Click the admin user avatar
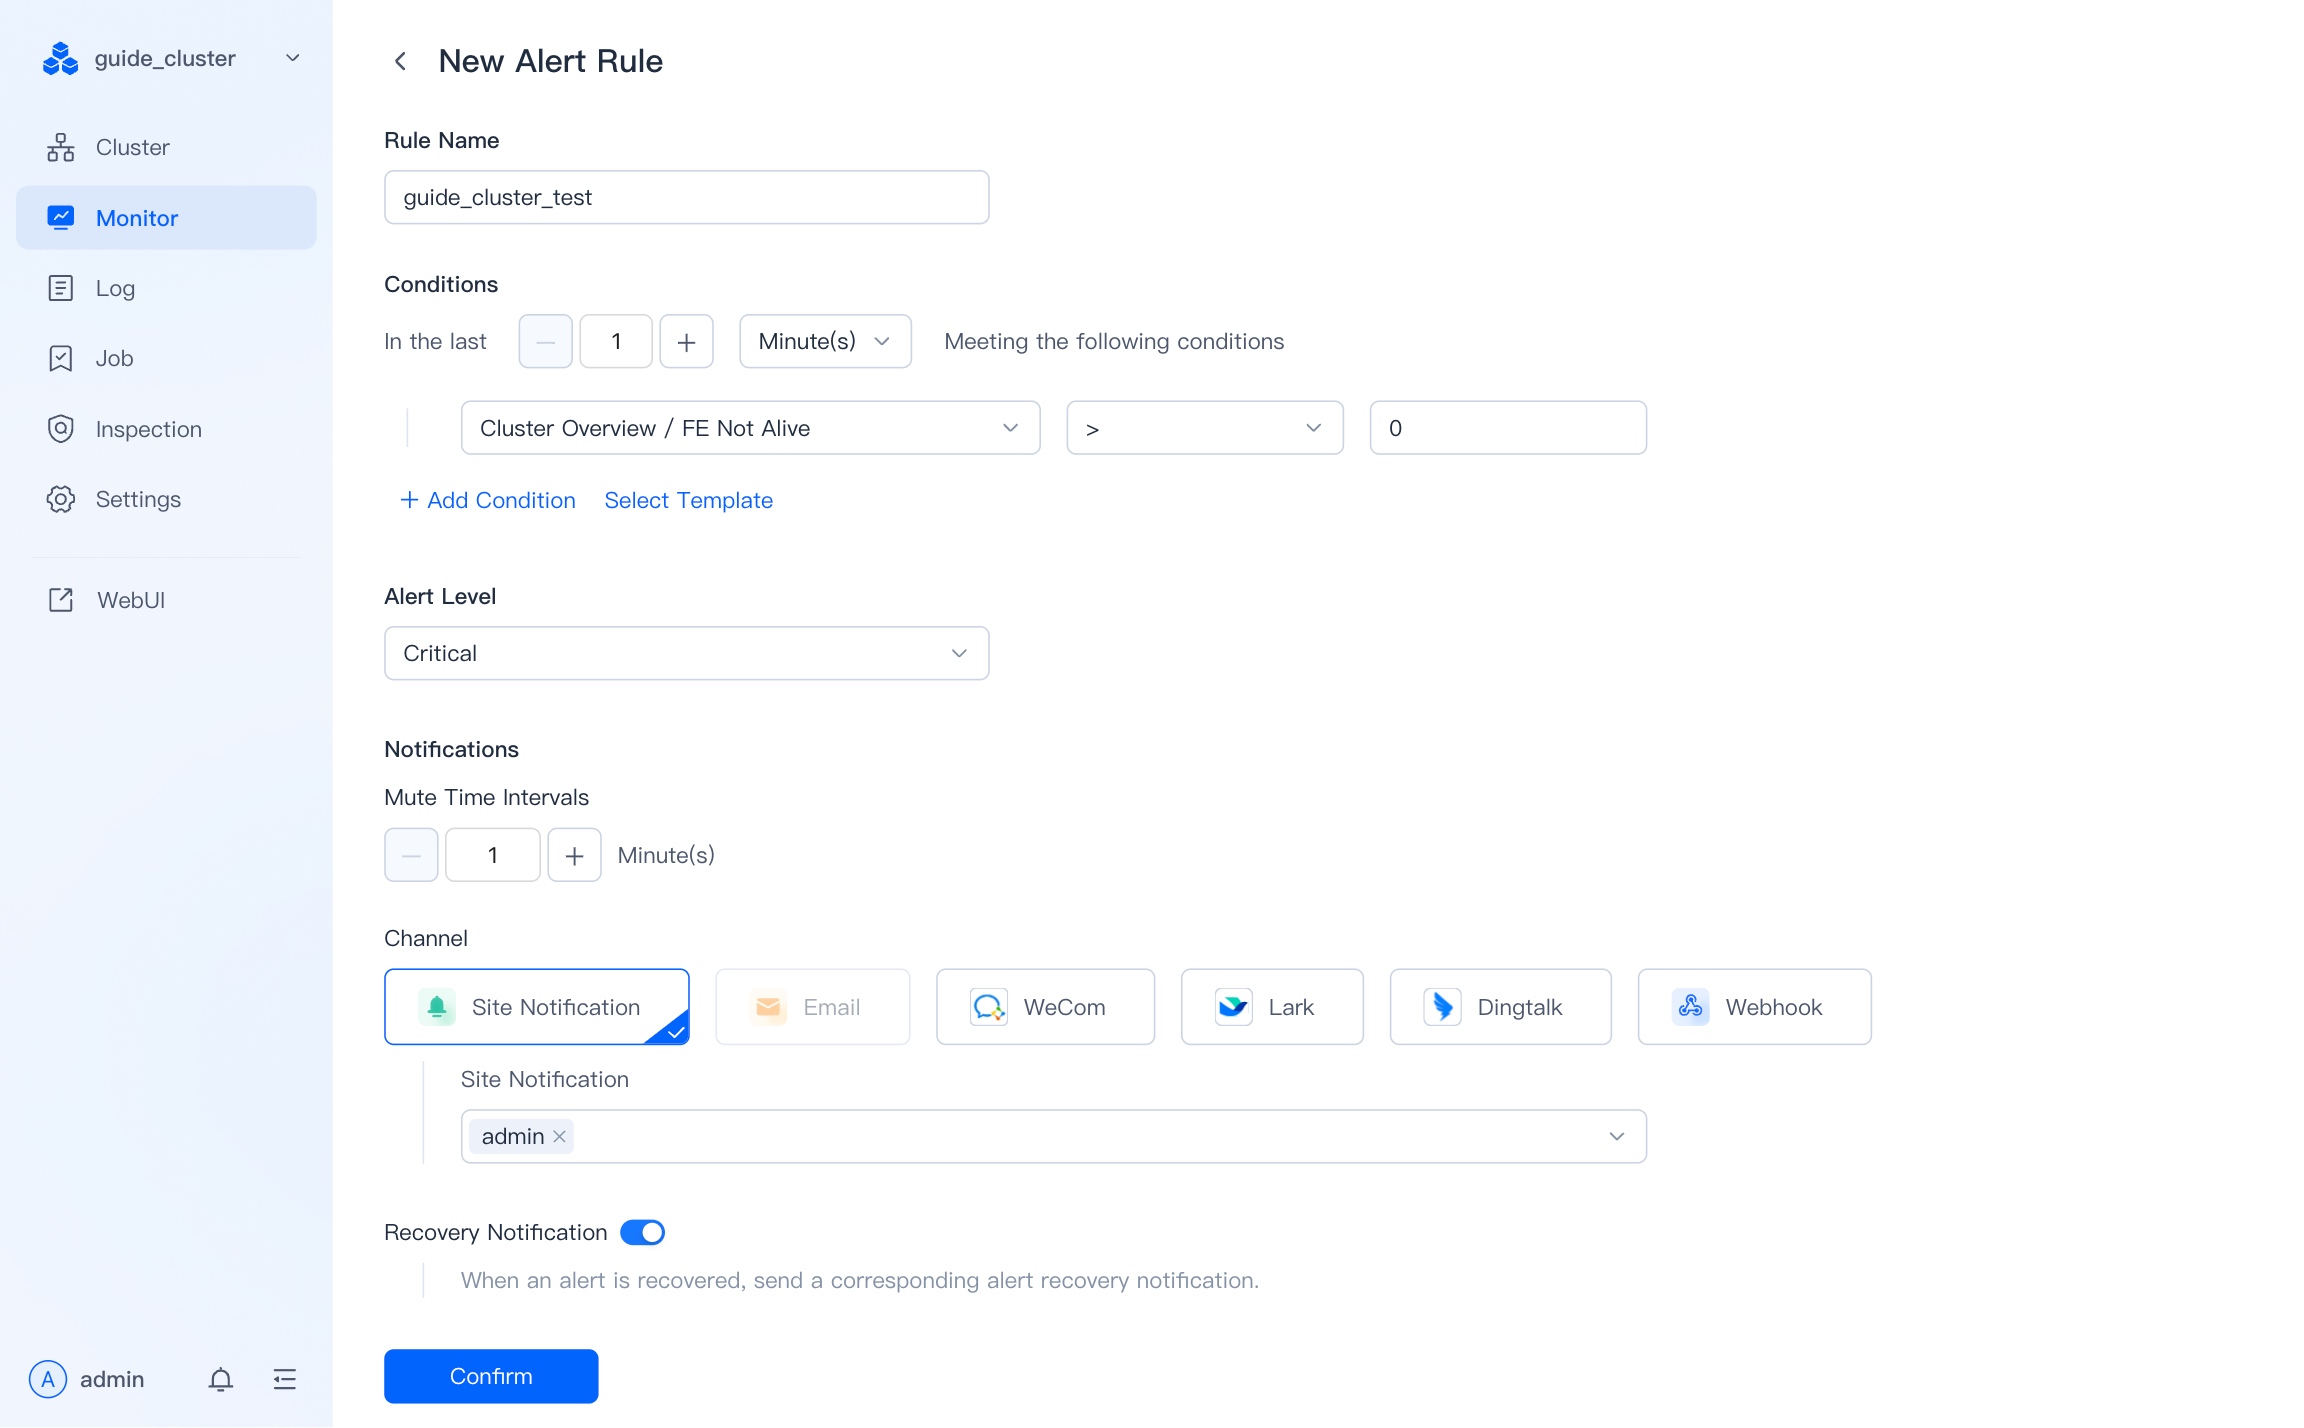This screenshot has height=1428, width=2304. coord(48,1379)
